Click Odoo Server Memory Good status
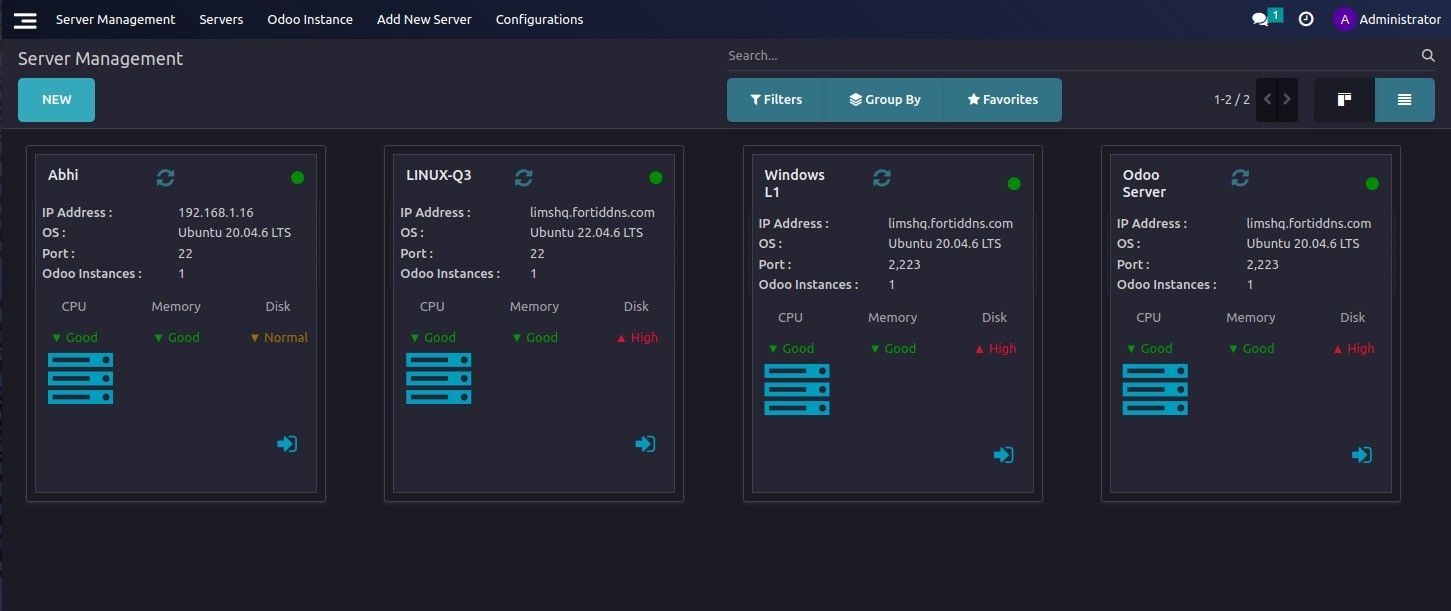This screenshot has width=1451, height=611. [1250, 349]
